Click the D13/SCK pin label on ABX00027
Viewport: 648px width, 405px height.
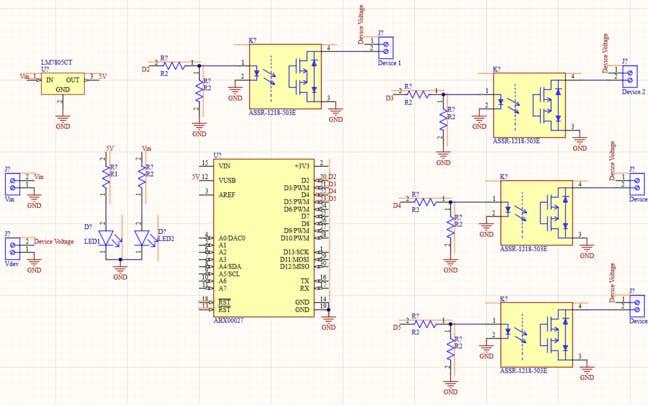tap(296, 252)
